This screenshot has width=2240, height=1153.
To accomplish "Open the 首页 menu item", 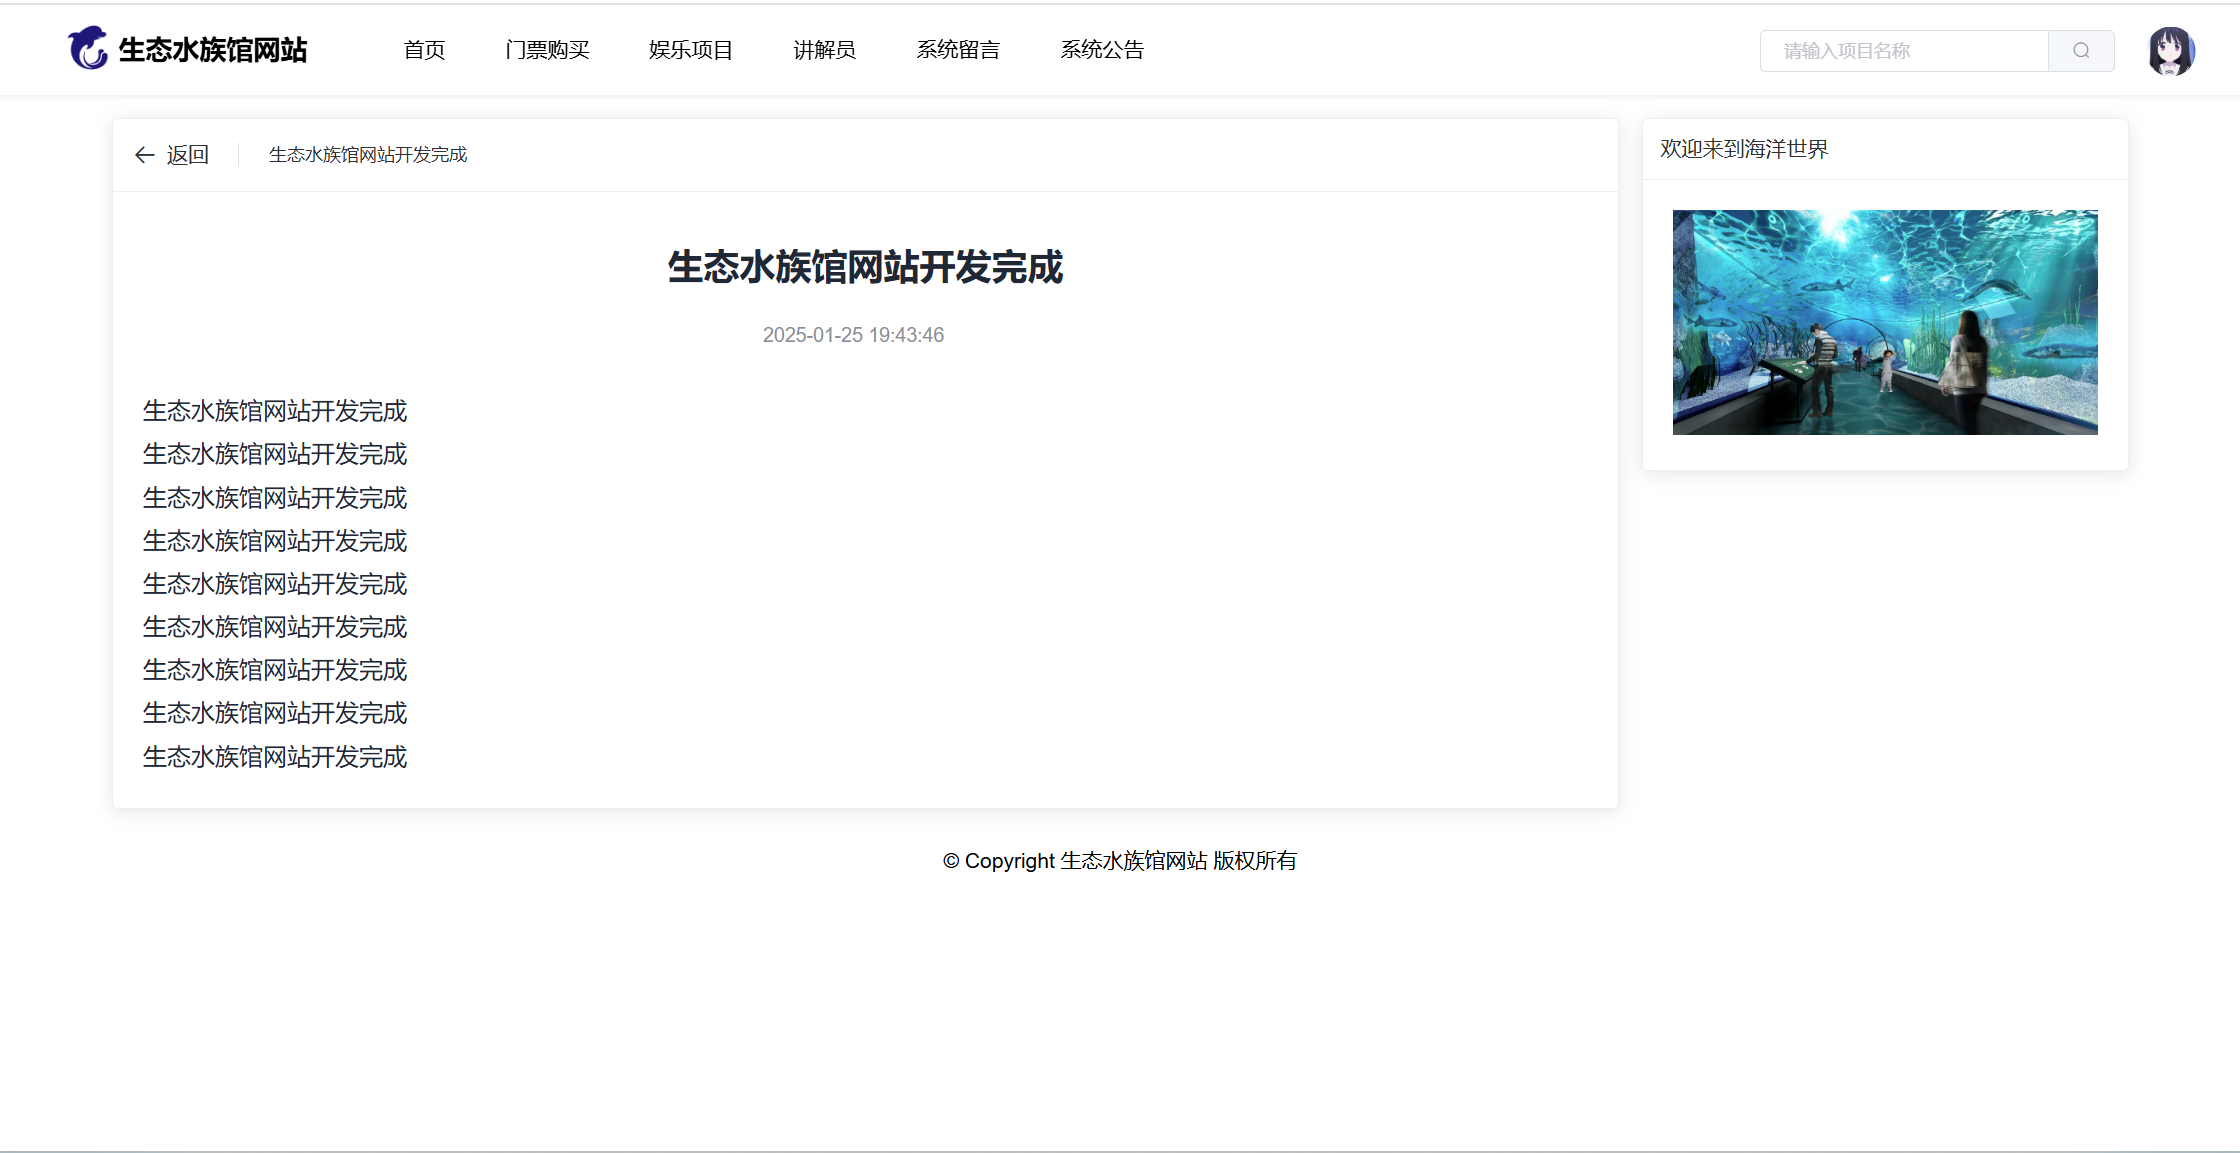I will 424,50.
